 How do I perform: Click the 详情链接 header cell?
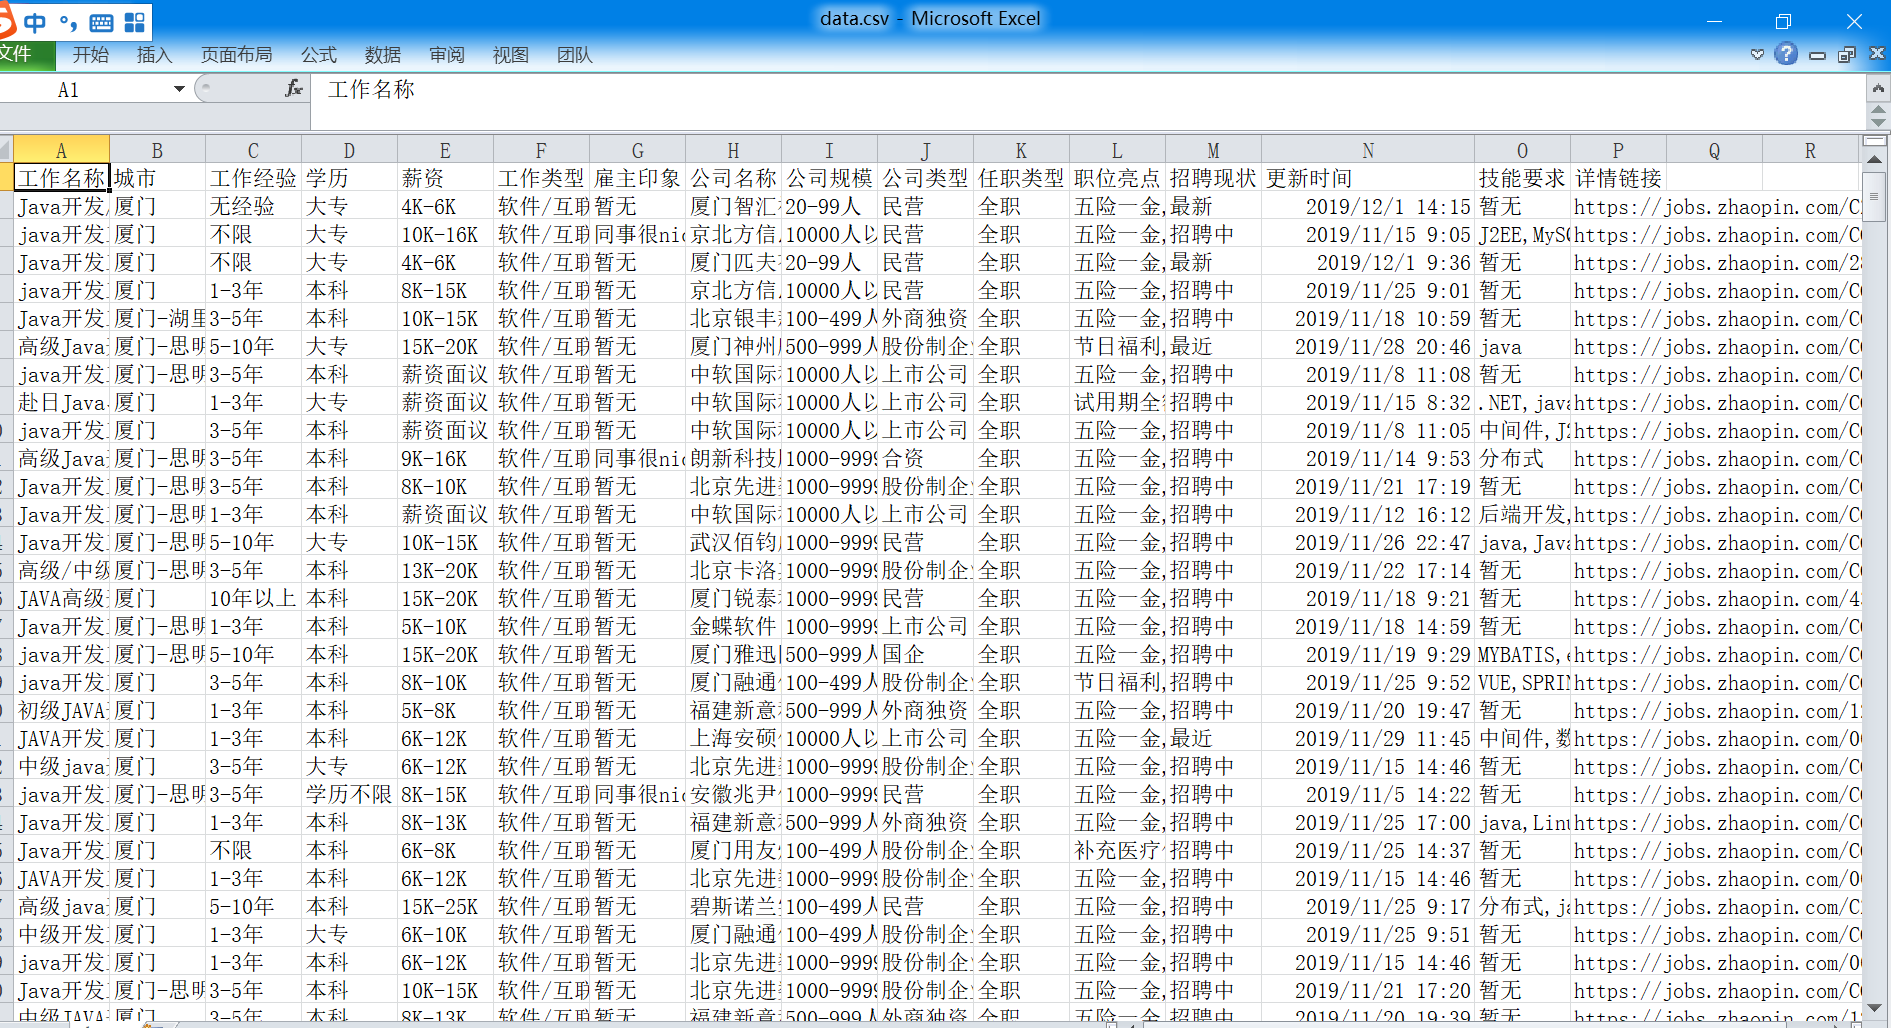pyautogui.click(x=1618, y=178)
